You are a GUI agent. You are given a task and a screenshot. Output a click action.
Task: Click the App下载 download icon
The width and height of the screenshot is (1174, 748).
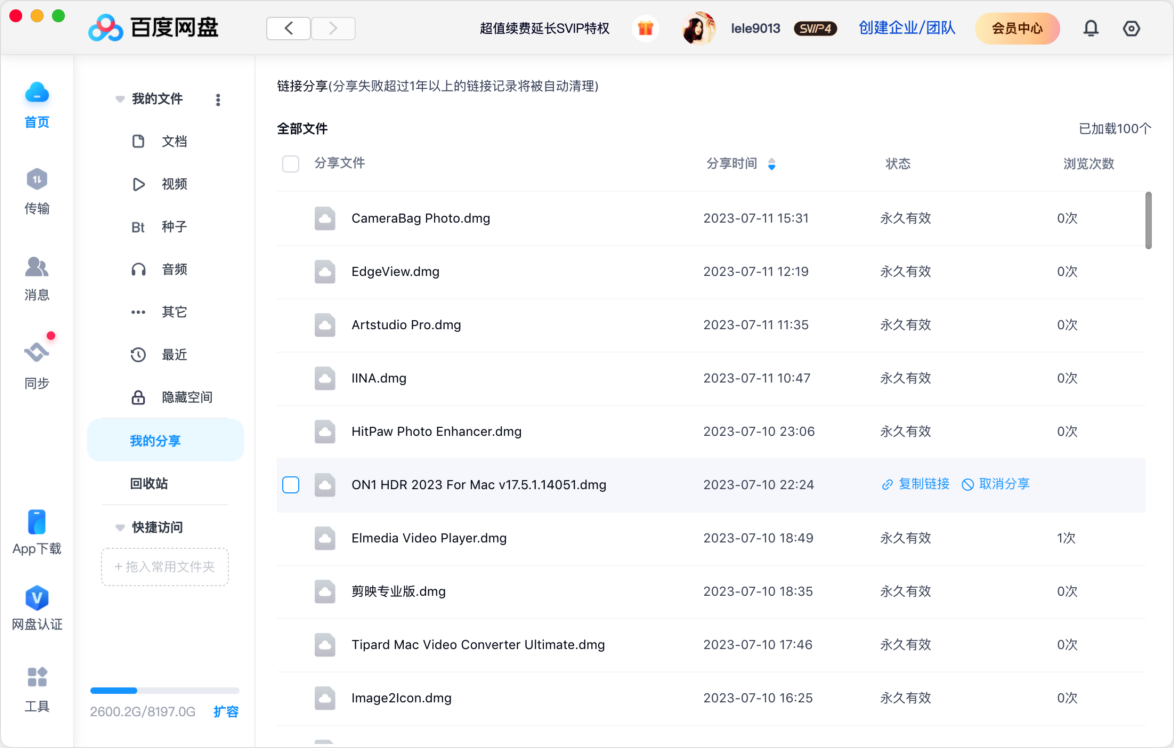(37, 522)
